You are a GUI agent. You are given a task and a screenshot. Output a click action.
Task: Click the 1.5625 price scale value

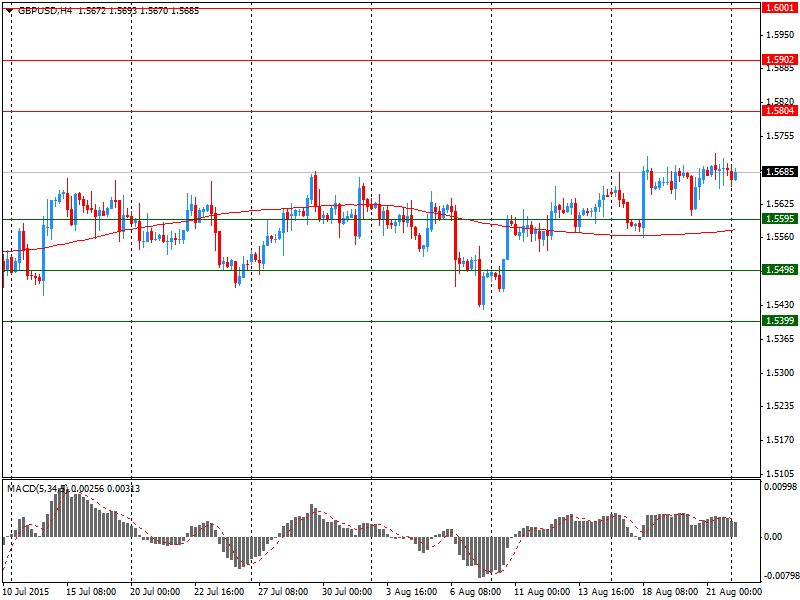pos(780,204)
